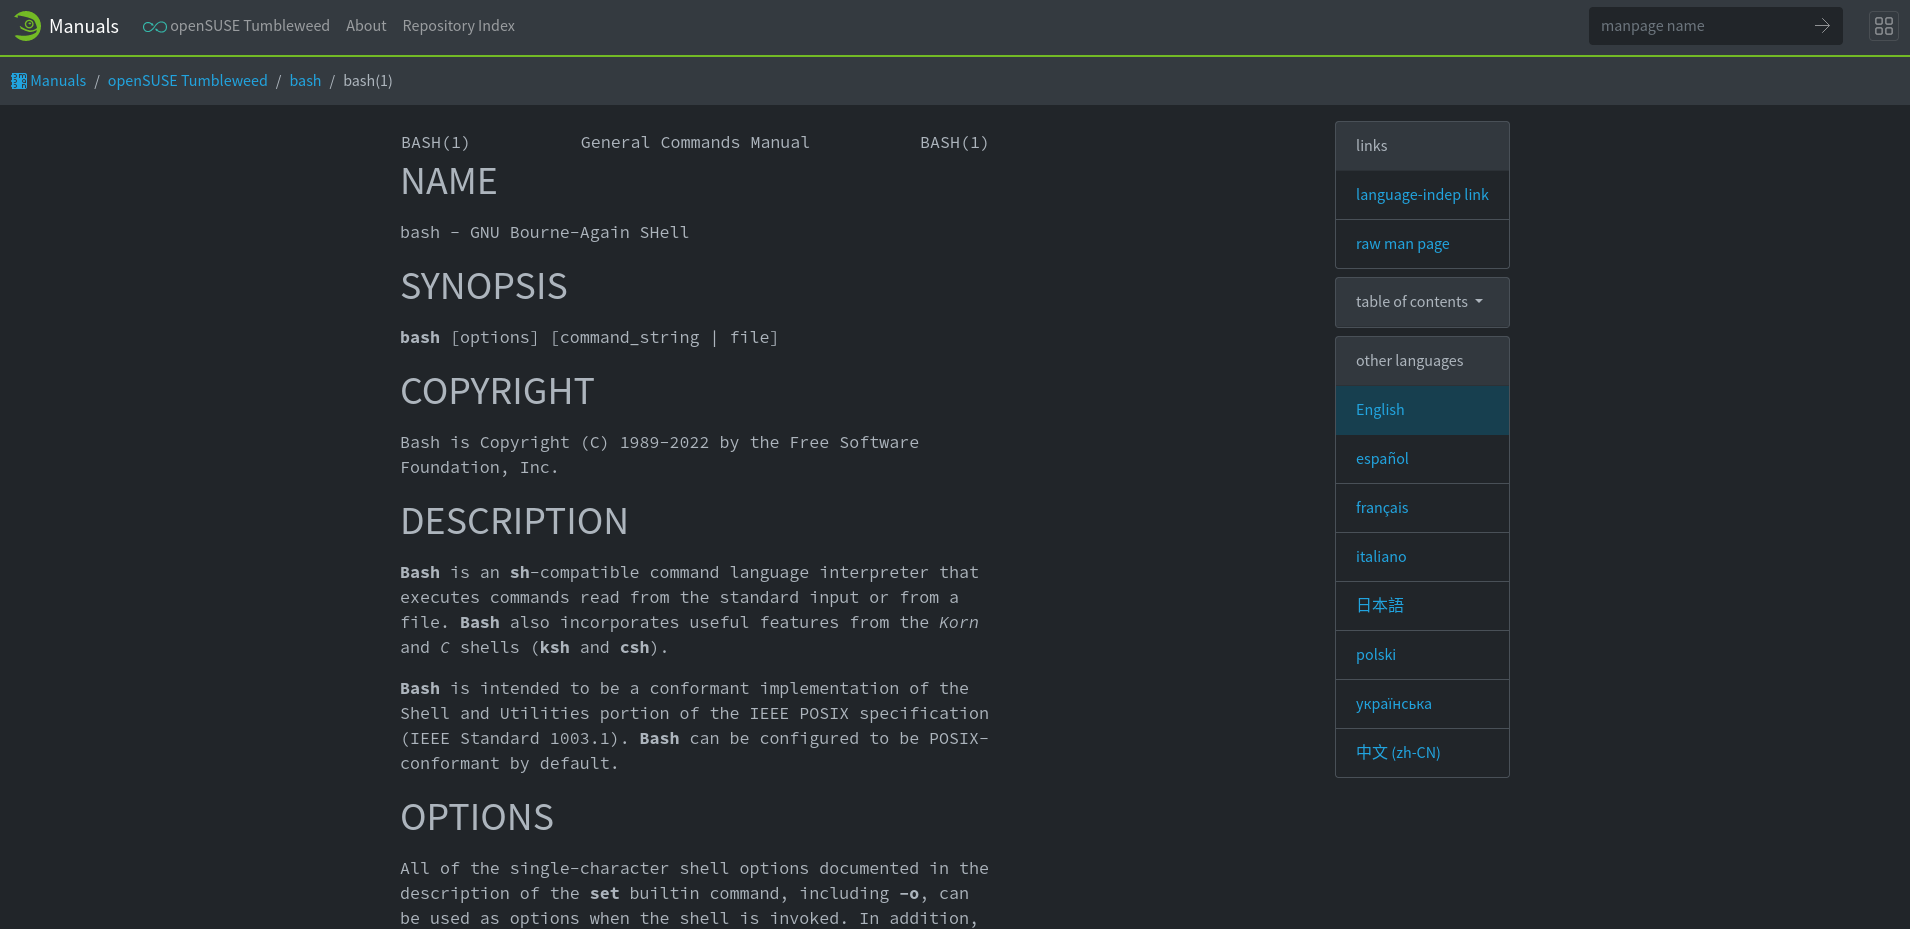Click the manpage name search field
This screenshot has width=1910, height=929.
(x=1700, y=25)
